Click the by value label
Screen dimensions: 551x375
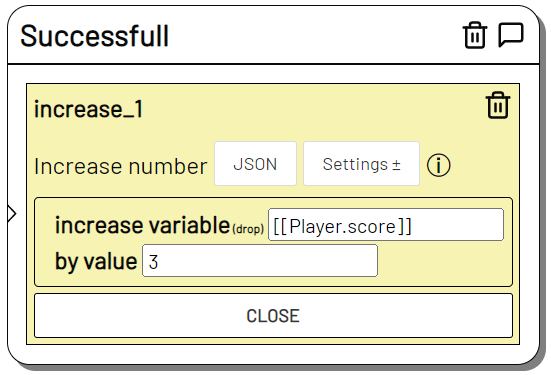pos(96,261)
